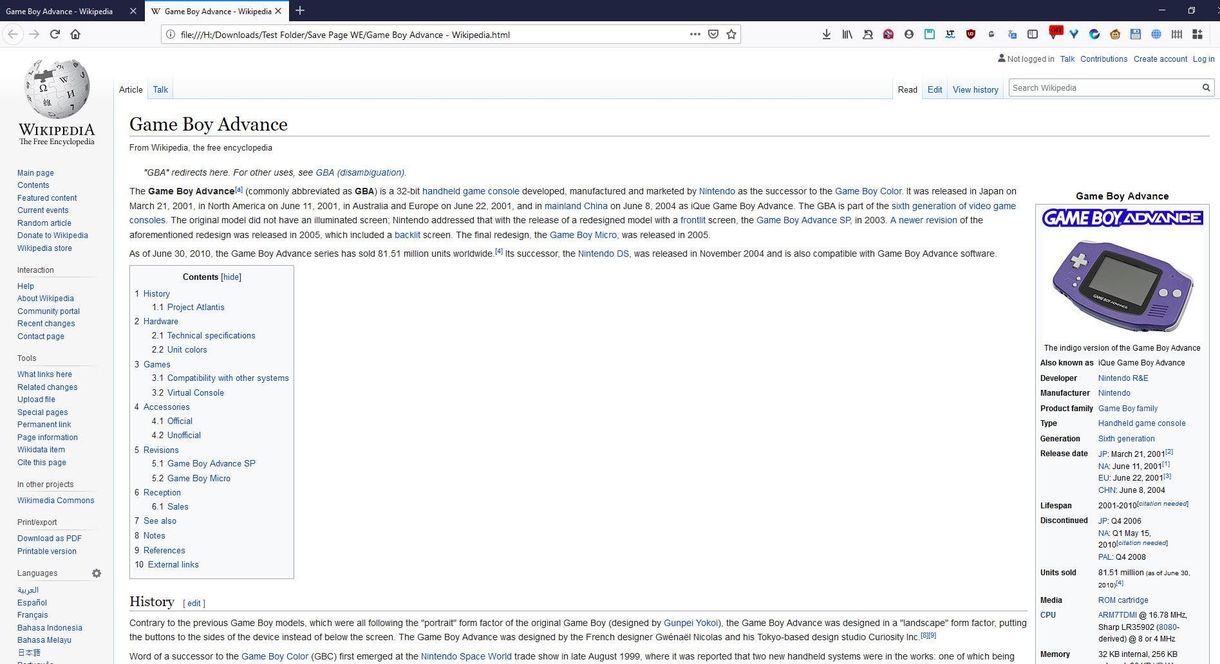The height and width of the screenshot is (664, 1220).
Task: Open a new tab with the plus button
Action: (x=300, y=11)
